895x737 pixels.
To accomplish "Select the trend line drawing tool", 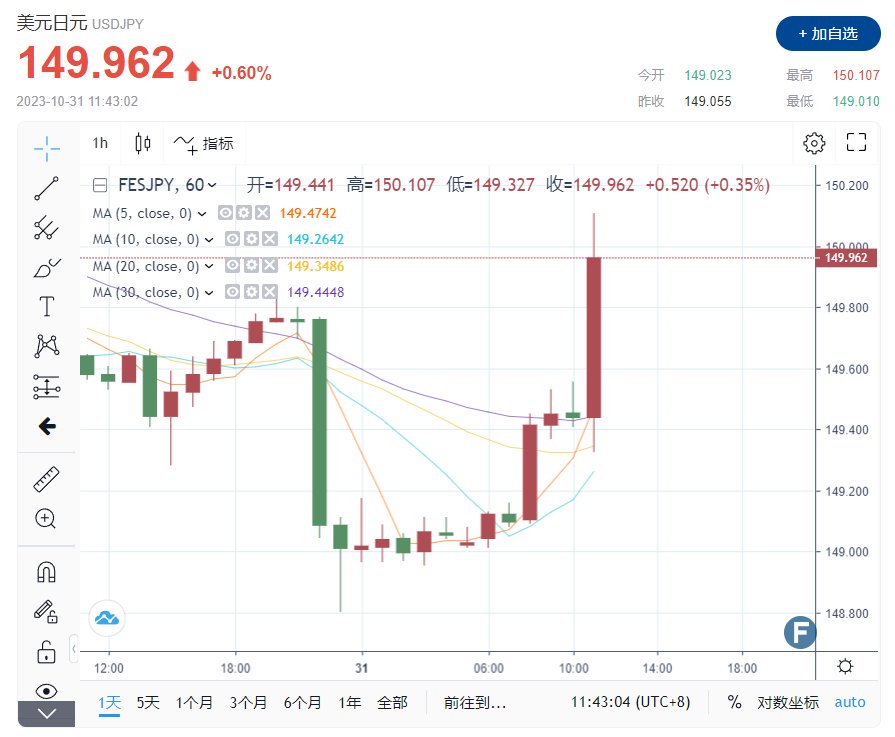I will 47,188.
